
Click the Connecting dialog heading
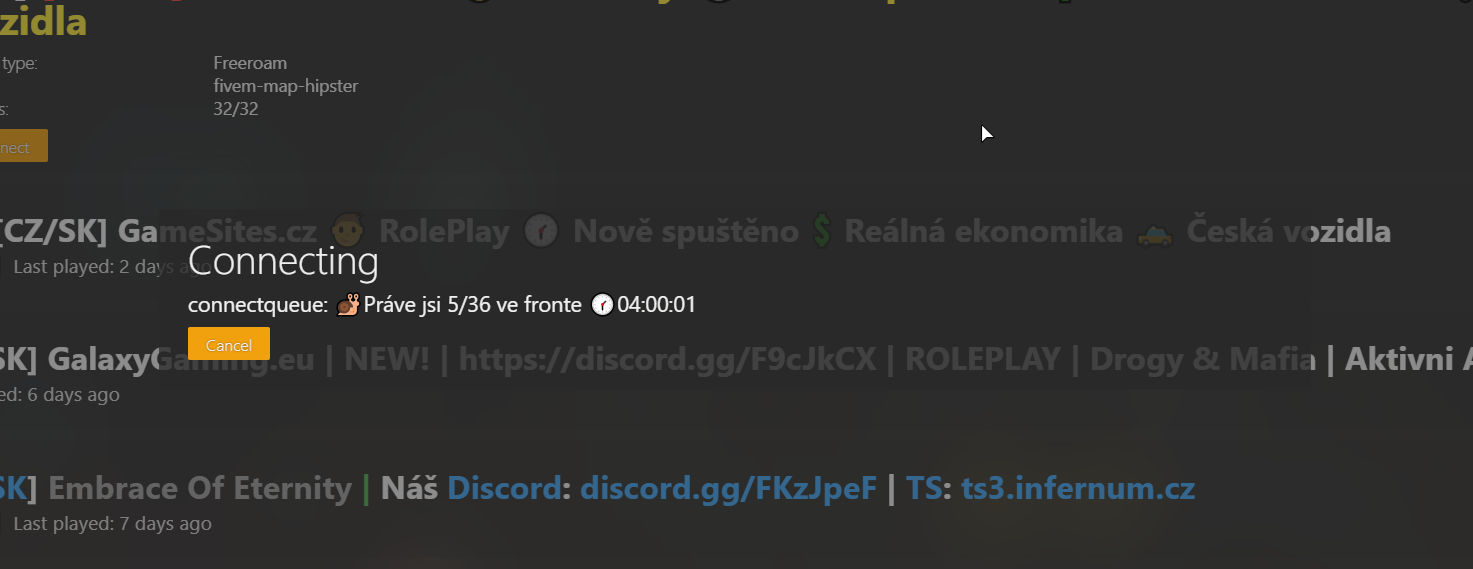(283, 261)
